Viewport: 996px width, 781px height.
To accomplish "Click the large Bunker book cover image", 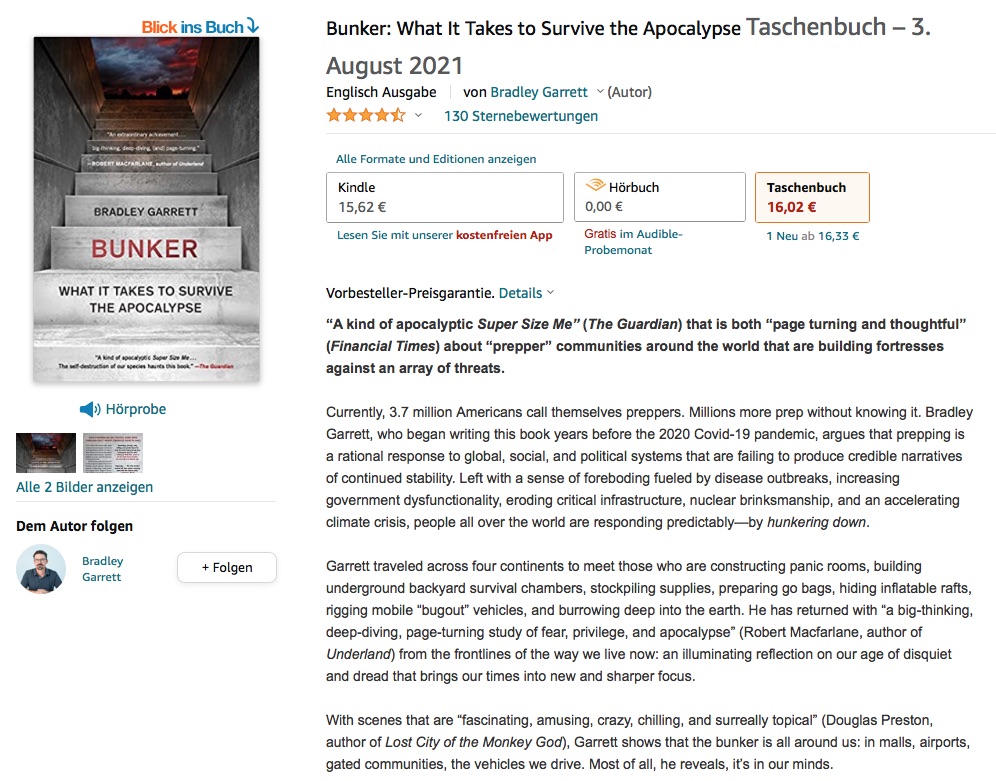I will coord(146,209).
